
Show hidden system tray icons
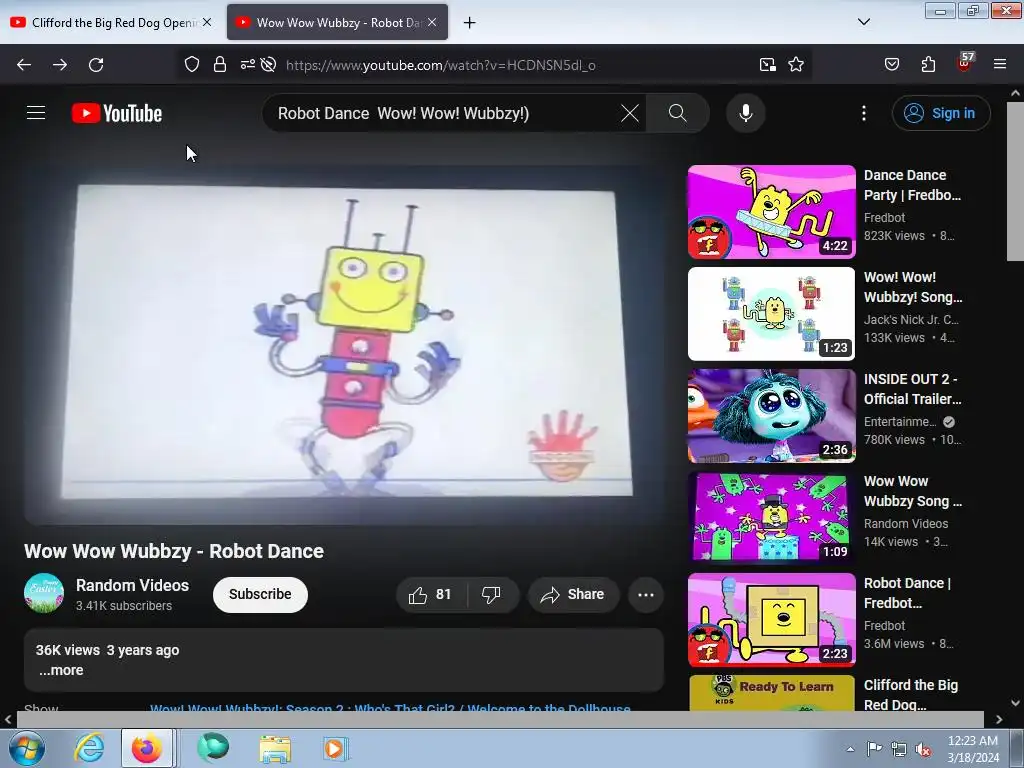[850, 749]
